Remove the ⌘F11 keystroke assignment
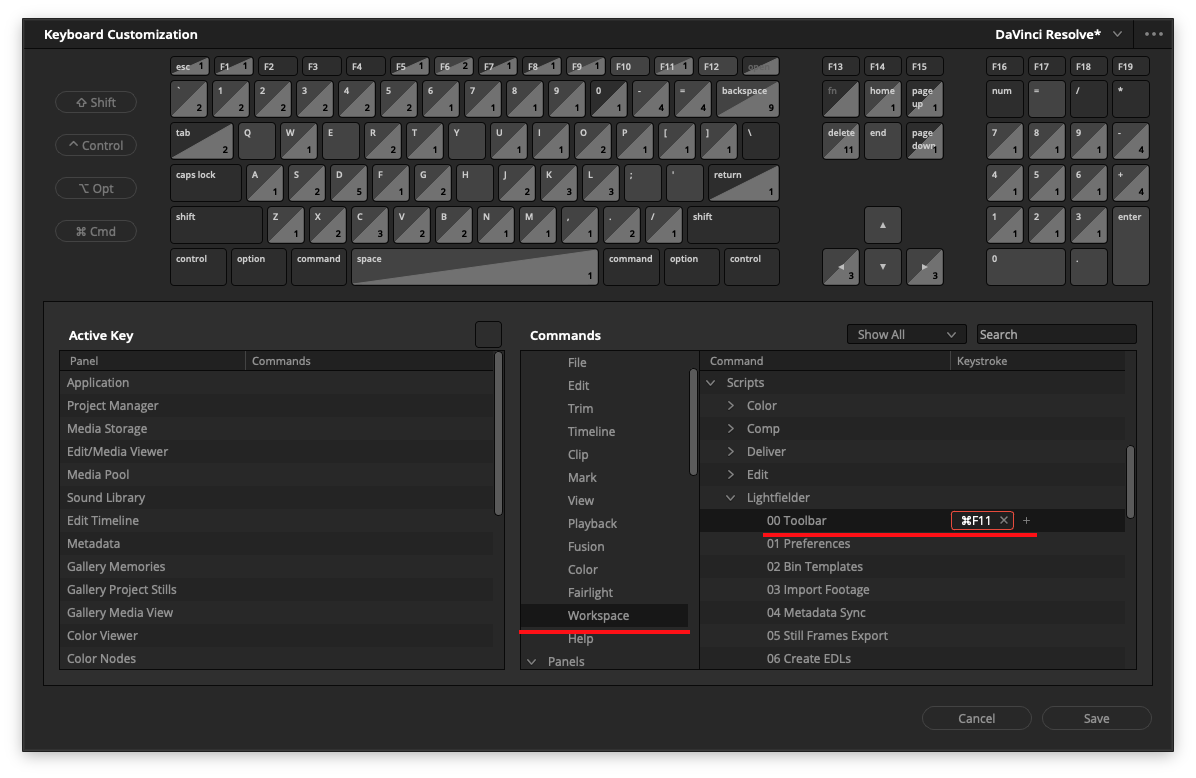The height and width of the screenshot is (778, 1196). (1004, 520)
